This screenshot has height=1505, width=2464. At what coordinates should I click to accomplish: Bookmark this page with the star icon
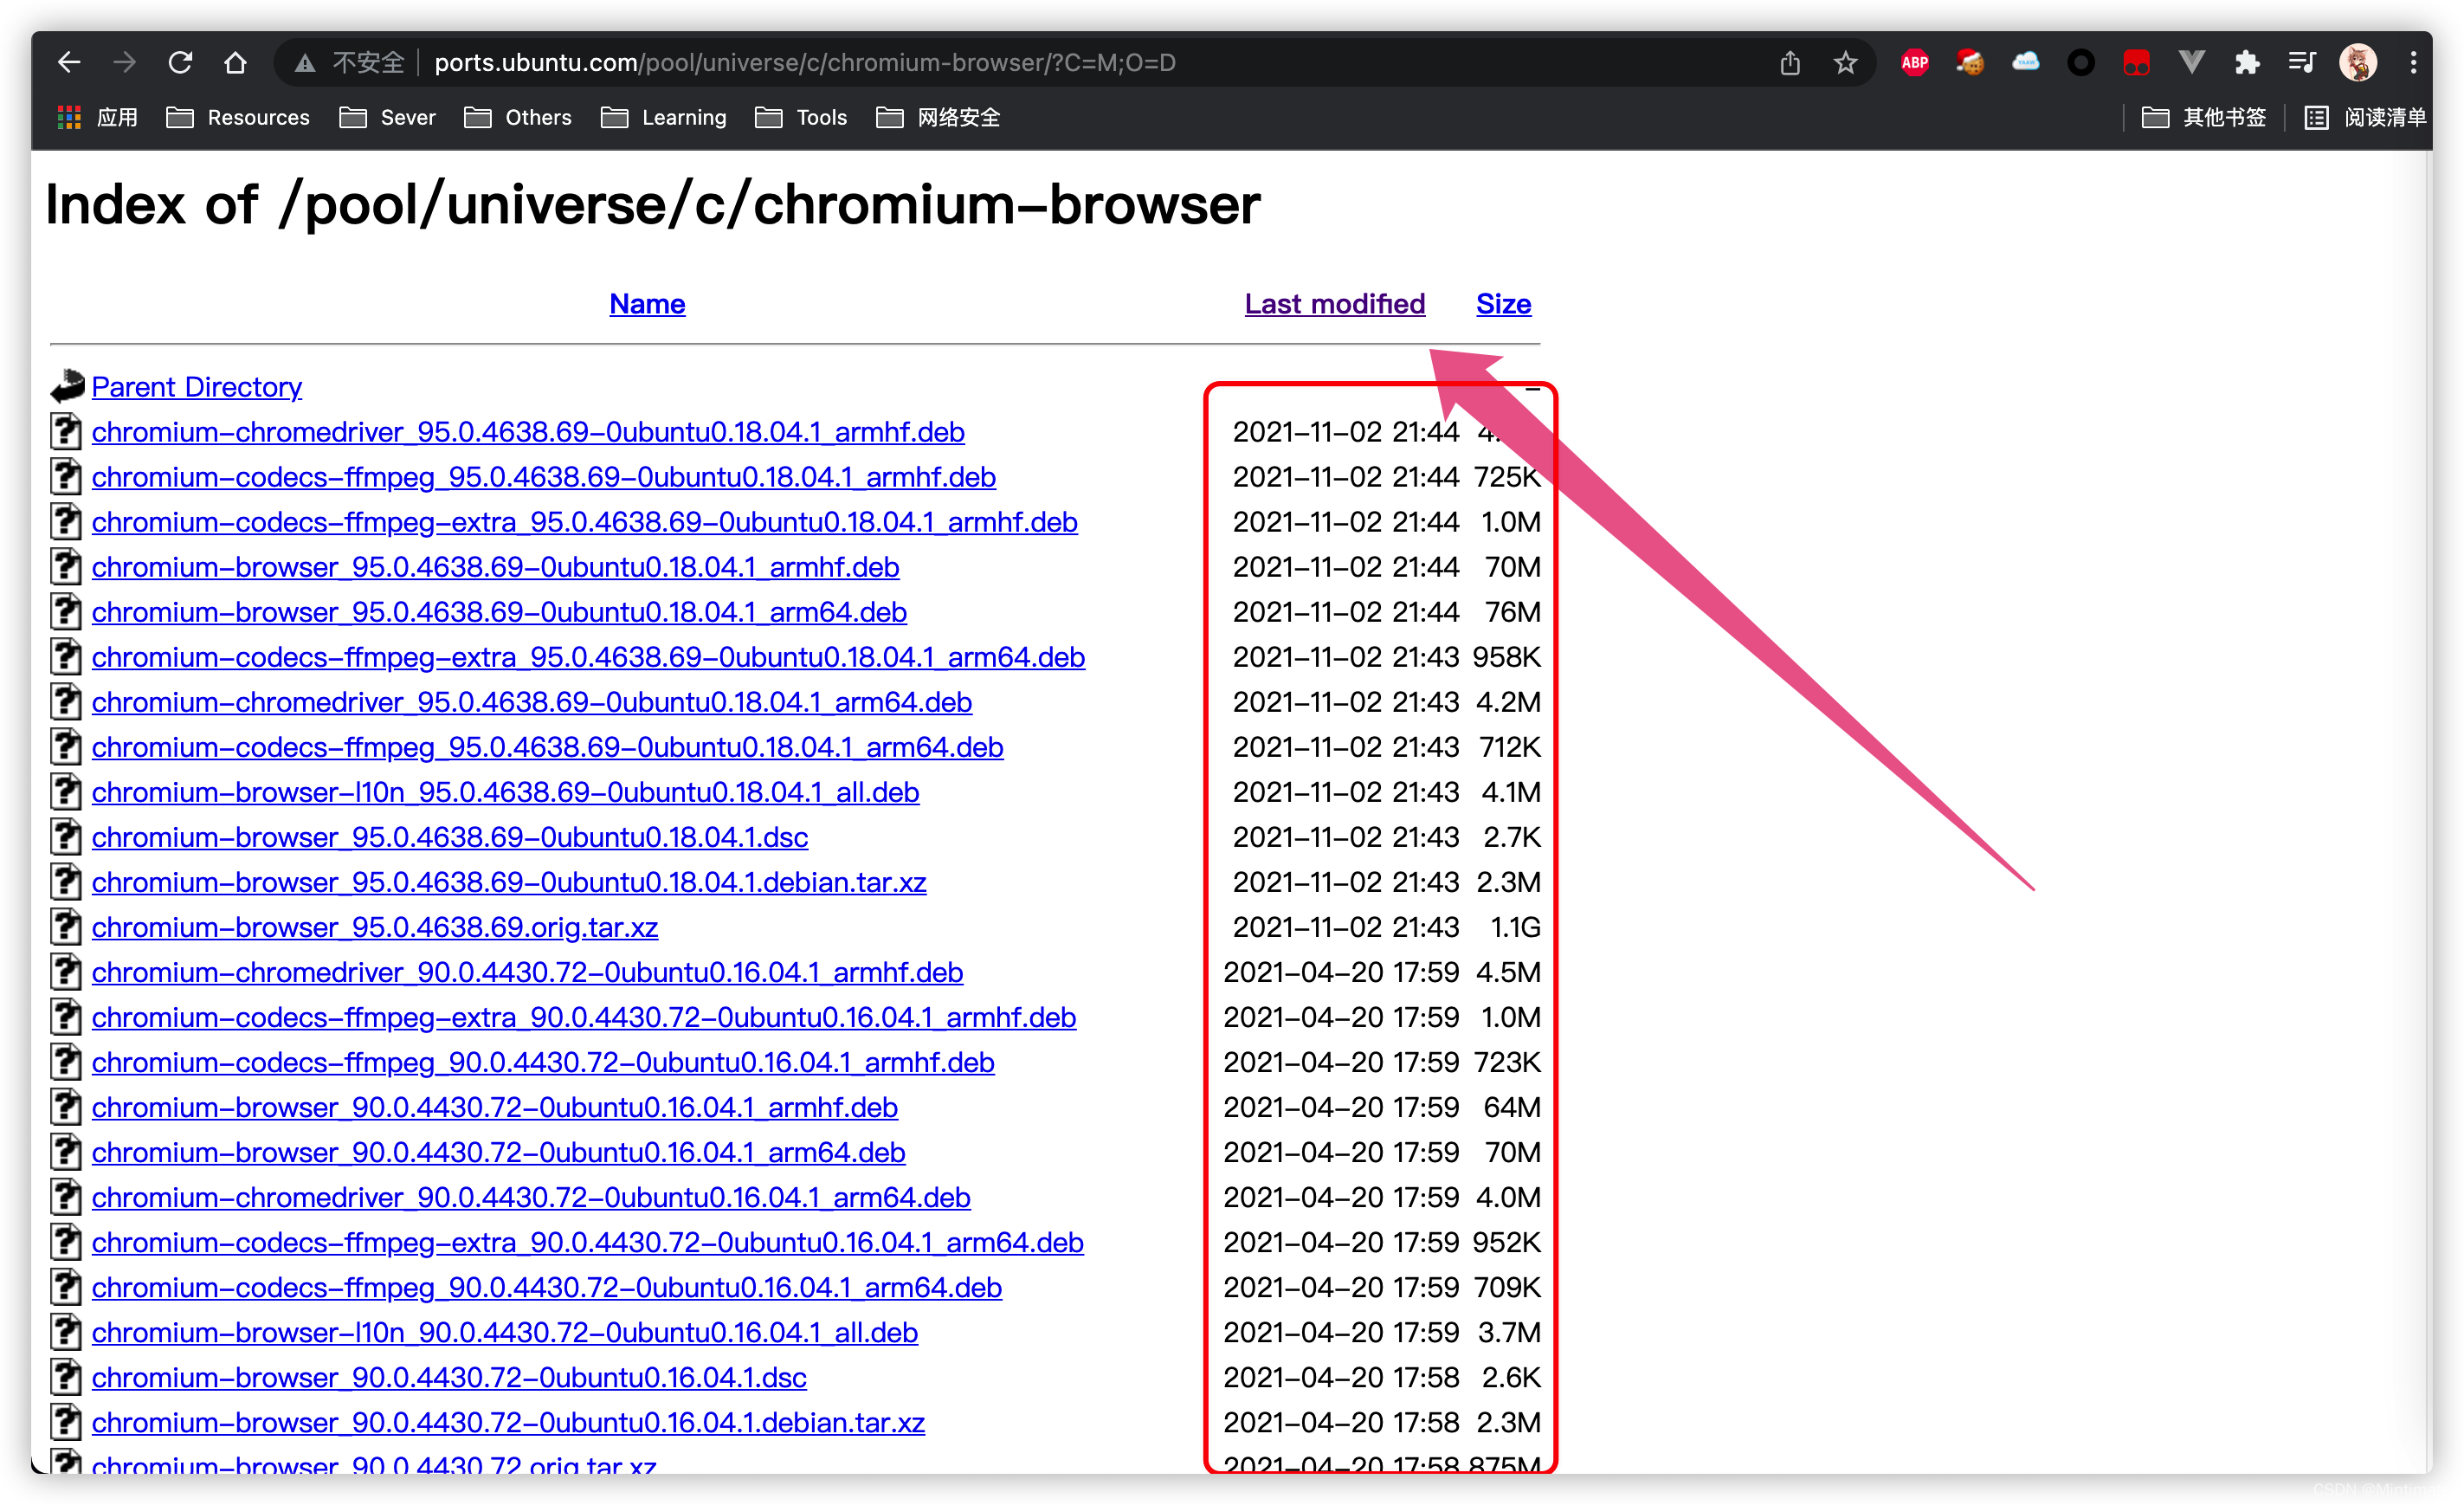[x=1846, y=63]
